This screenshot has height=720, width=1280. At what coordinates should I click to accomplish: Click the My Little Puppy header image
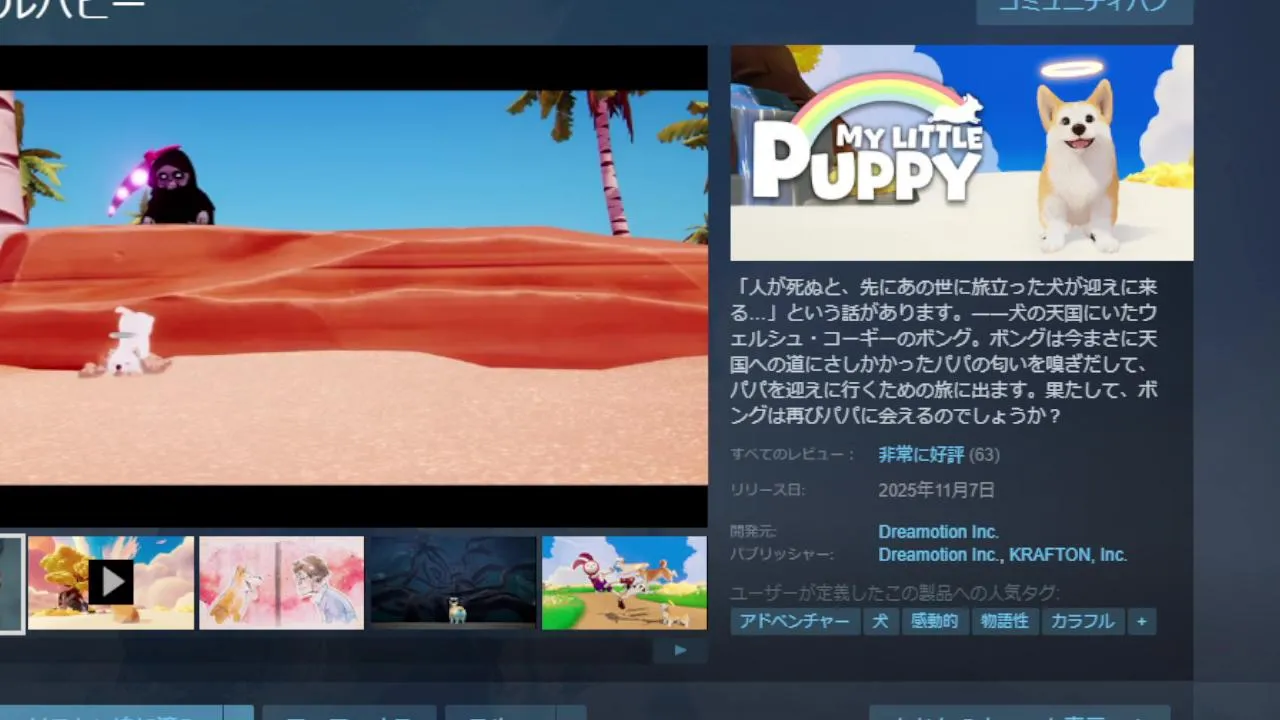coord(961,153)
